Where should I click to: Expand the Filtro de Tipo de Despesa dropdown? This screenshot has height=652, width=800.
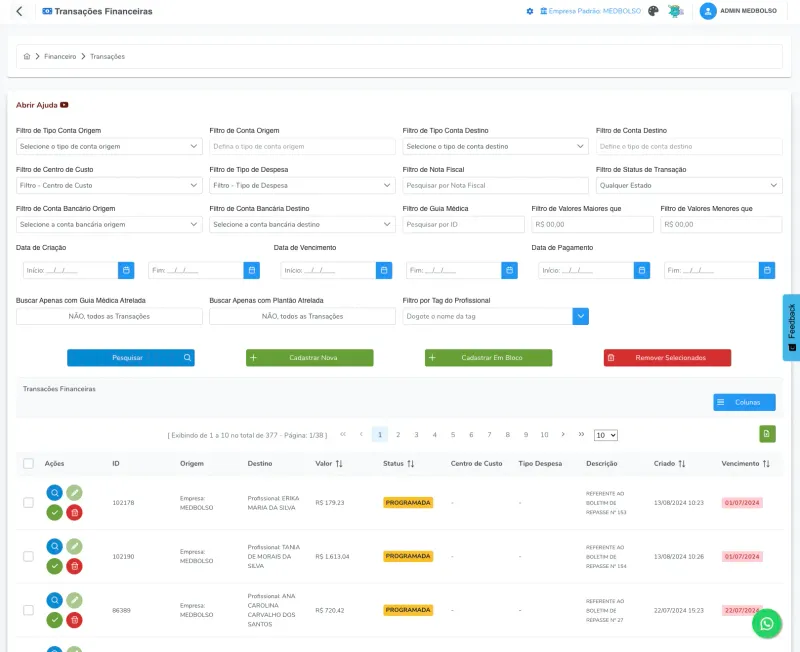pos(302,185)
